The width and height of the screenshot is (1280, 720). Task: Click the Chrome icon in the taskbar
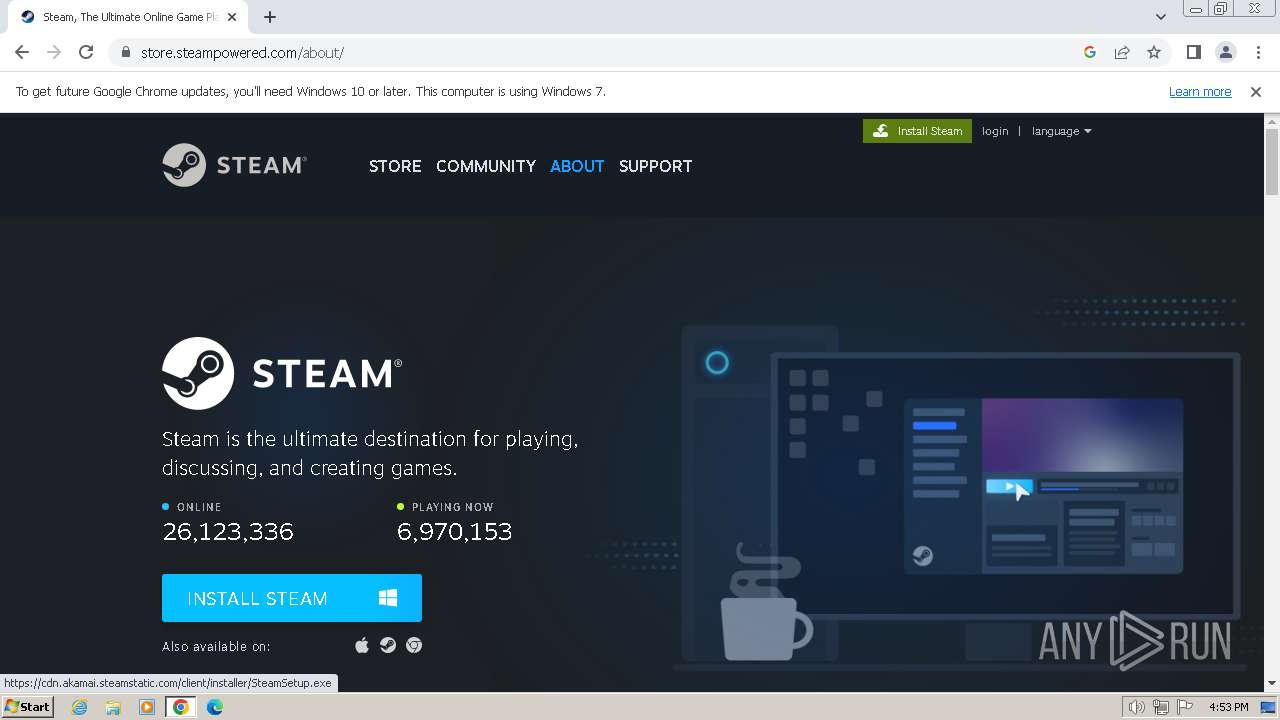[x=181, y=707]
